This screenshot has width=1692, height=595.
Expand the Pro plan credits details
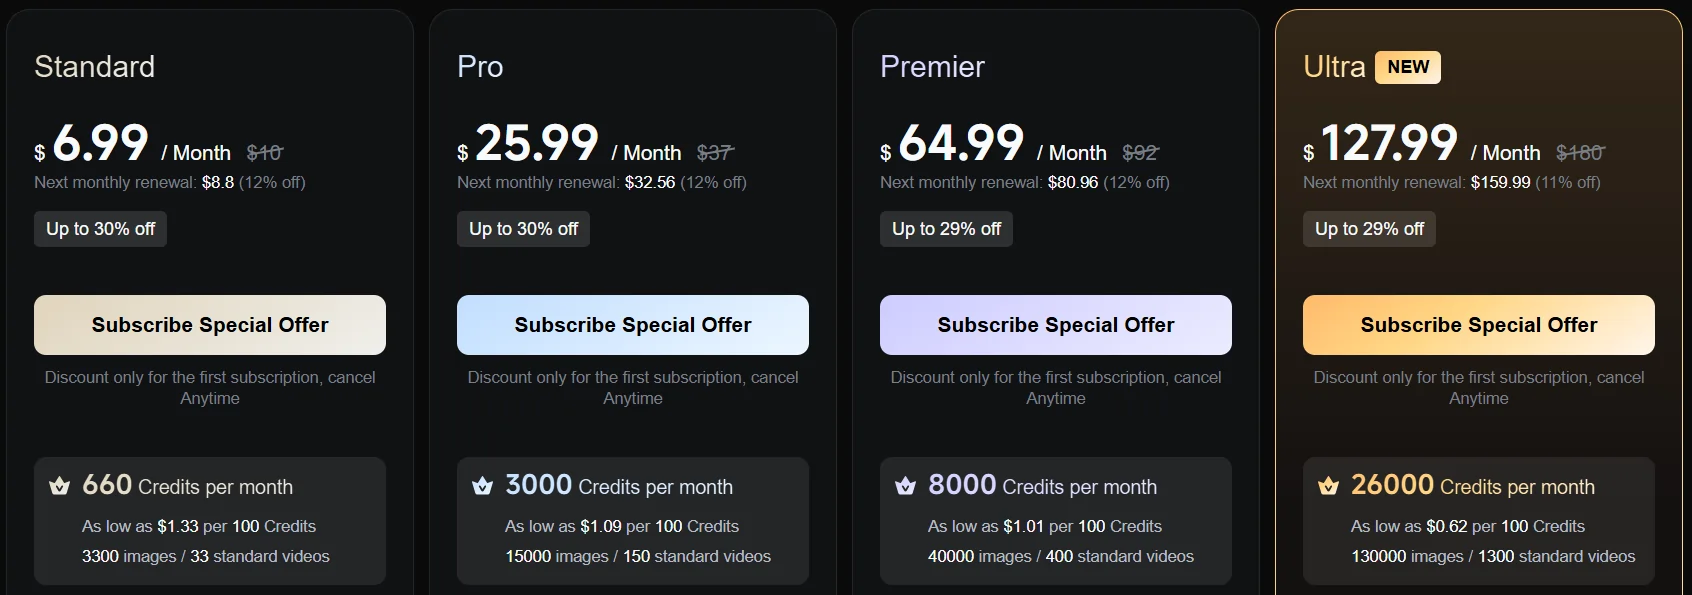[x=633, y=521]
